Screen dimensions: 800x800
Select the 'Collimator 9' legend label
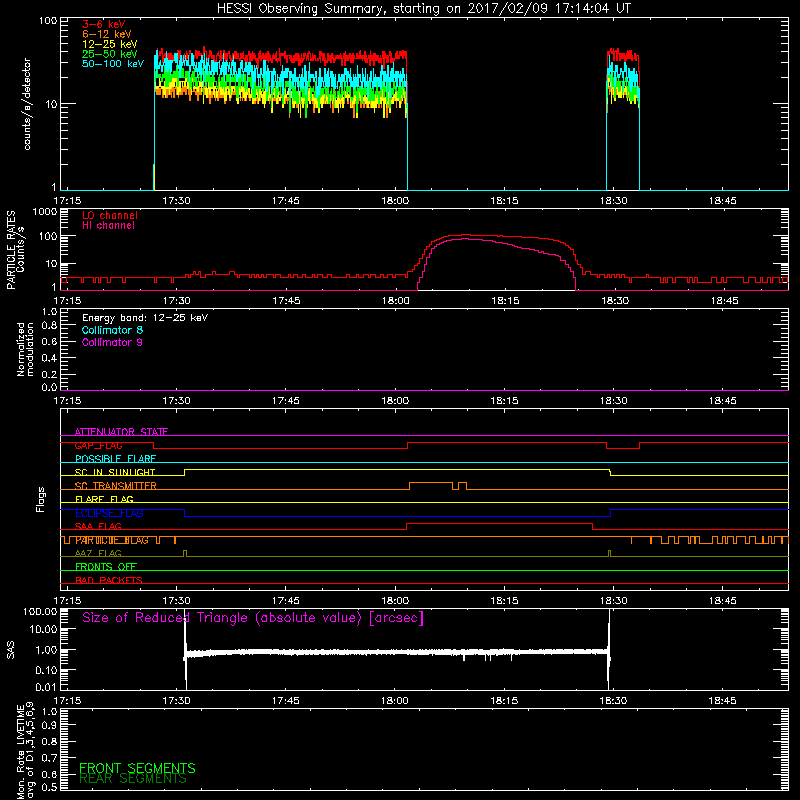pos(112,342)
